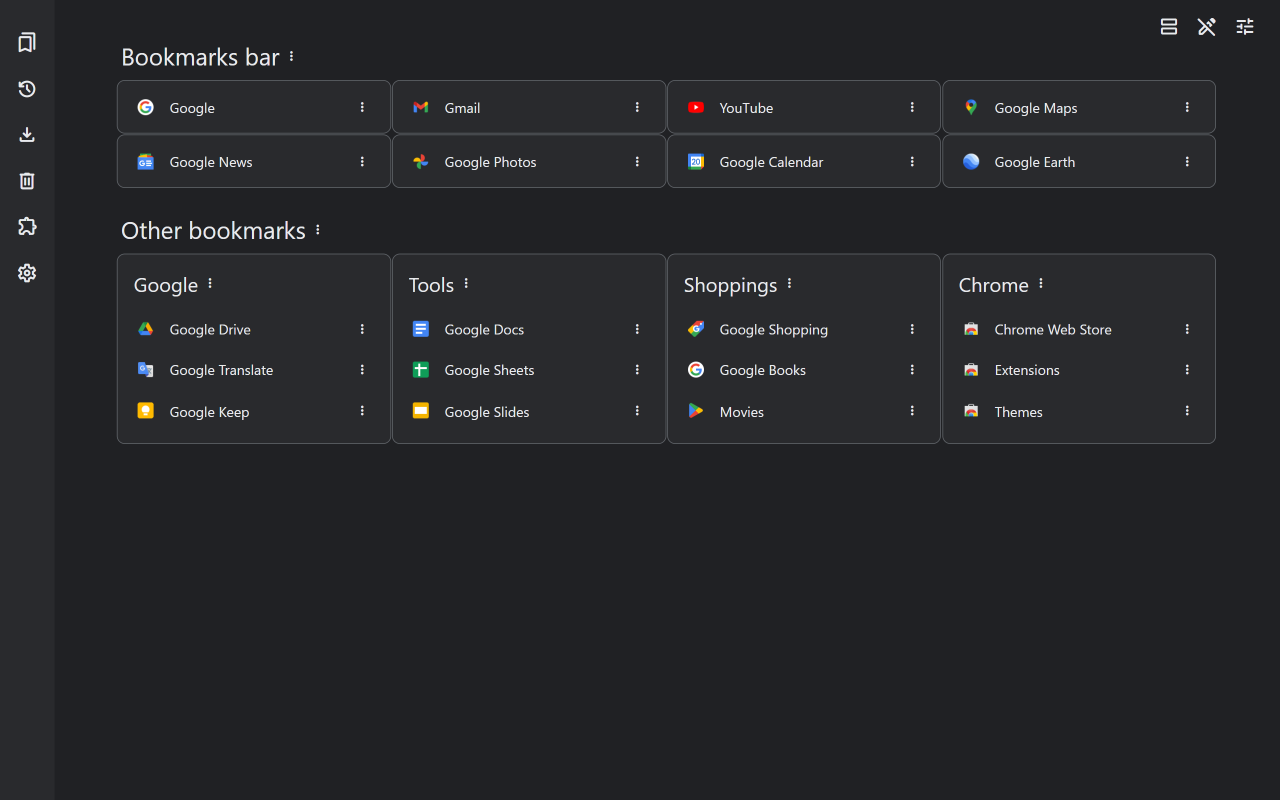
Task: Click the Google Translate icon
Action: coord(146,370)
